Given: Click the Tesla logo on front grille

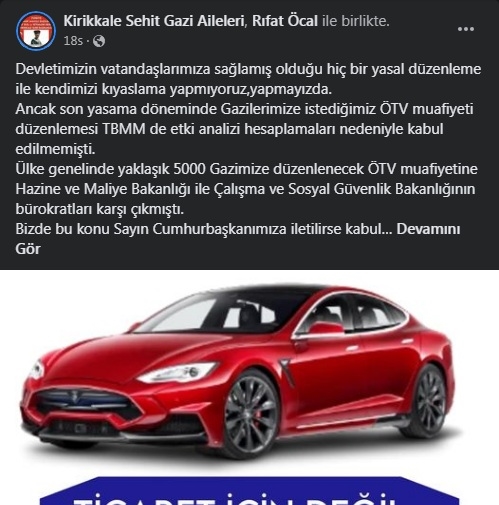Looking at the screenshot, I should tap(74, 396).
